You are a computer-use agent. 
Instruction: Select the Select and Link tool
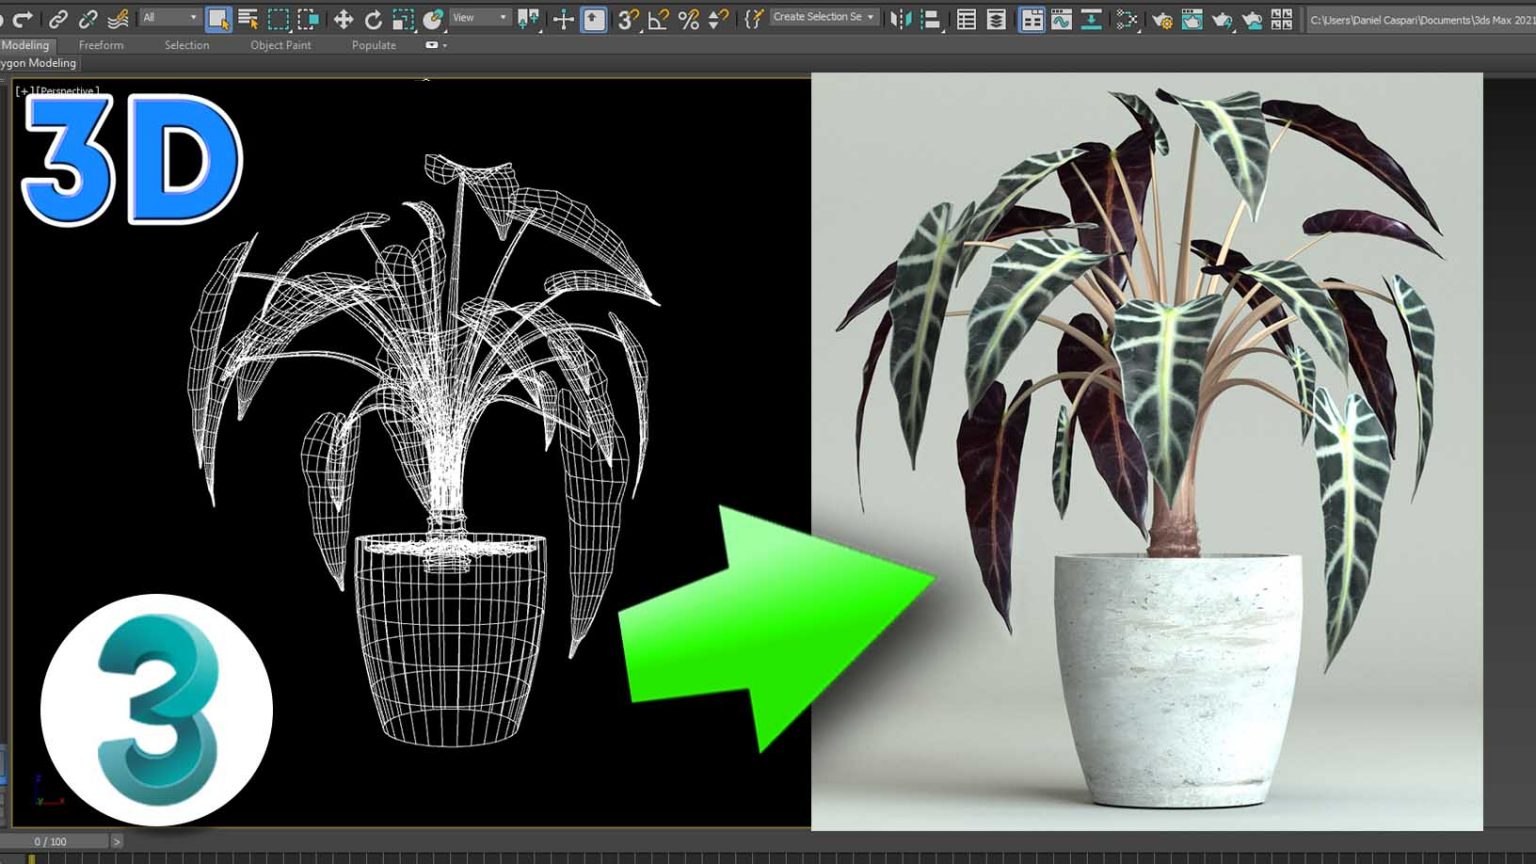58,18
